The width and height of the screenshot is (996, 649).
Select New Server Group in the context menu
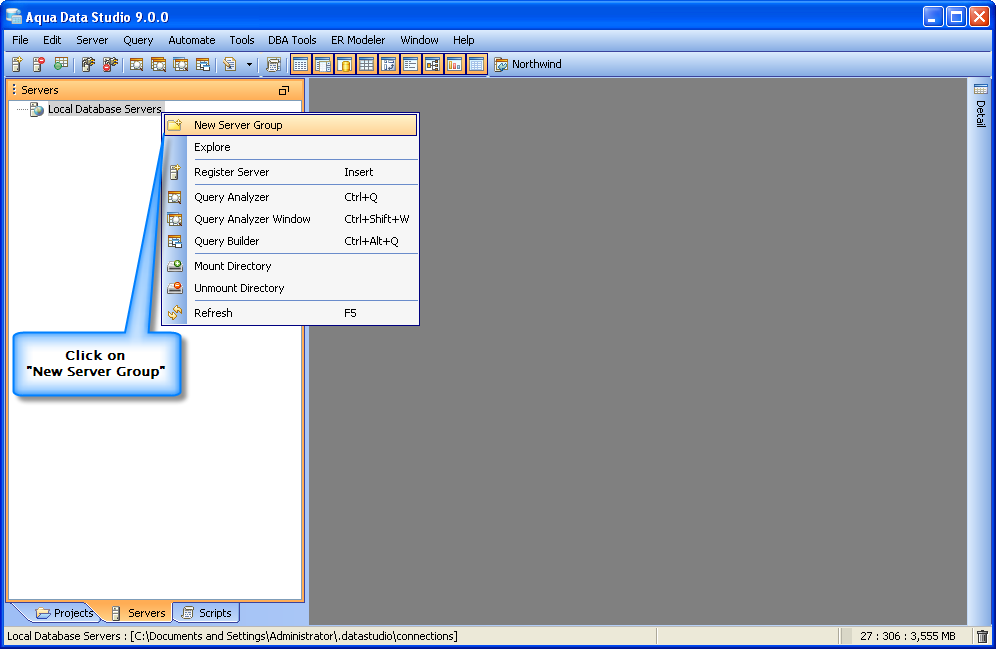[x=291, y=125]
